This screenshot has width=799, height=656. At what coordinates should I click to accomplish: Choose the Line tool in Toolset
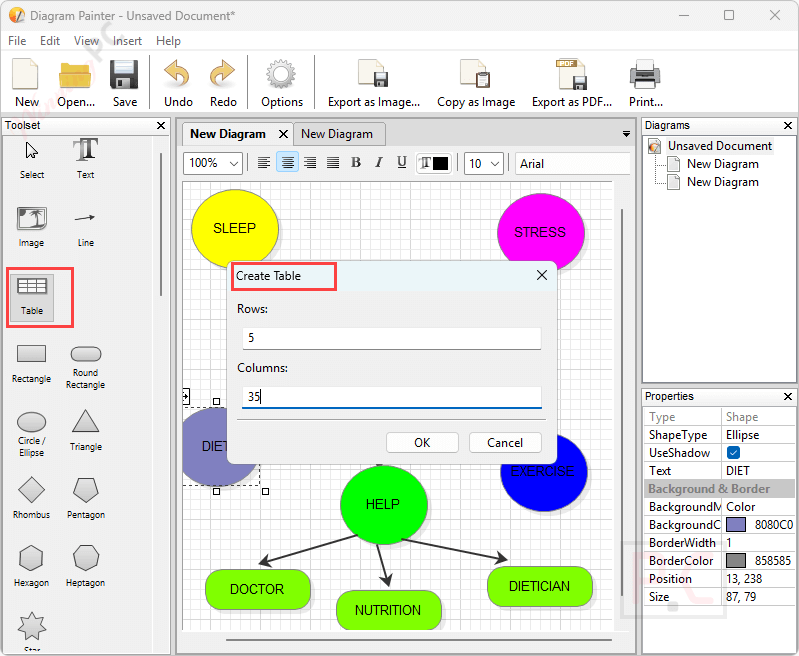[x=85, y=229]
